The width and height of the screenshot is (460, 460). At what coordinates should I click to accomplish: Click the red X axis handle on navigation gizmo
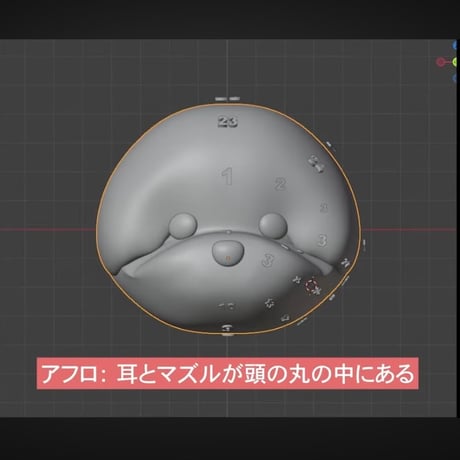pos(441,62)
